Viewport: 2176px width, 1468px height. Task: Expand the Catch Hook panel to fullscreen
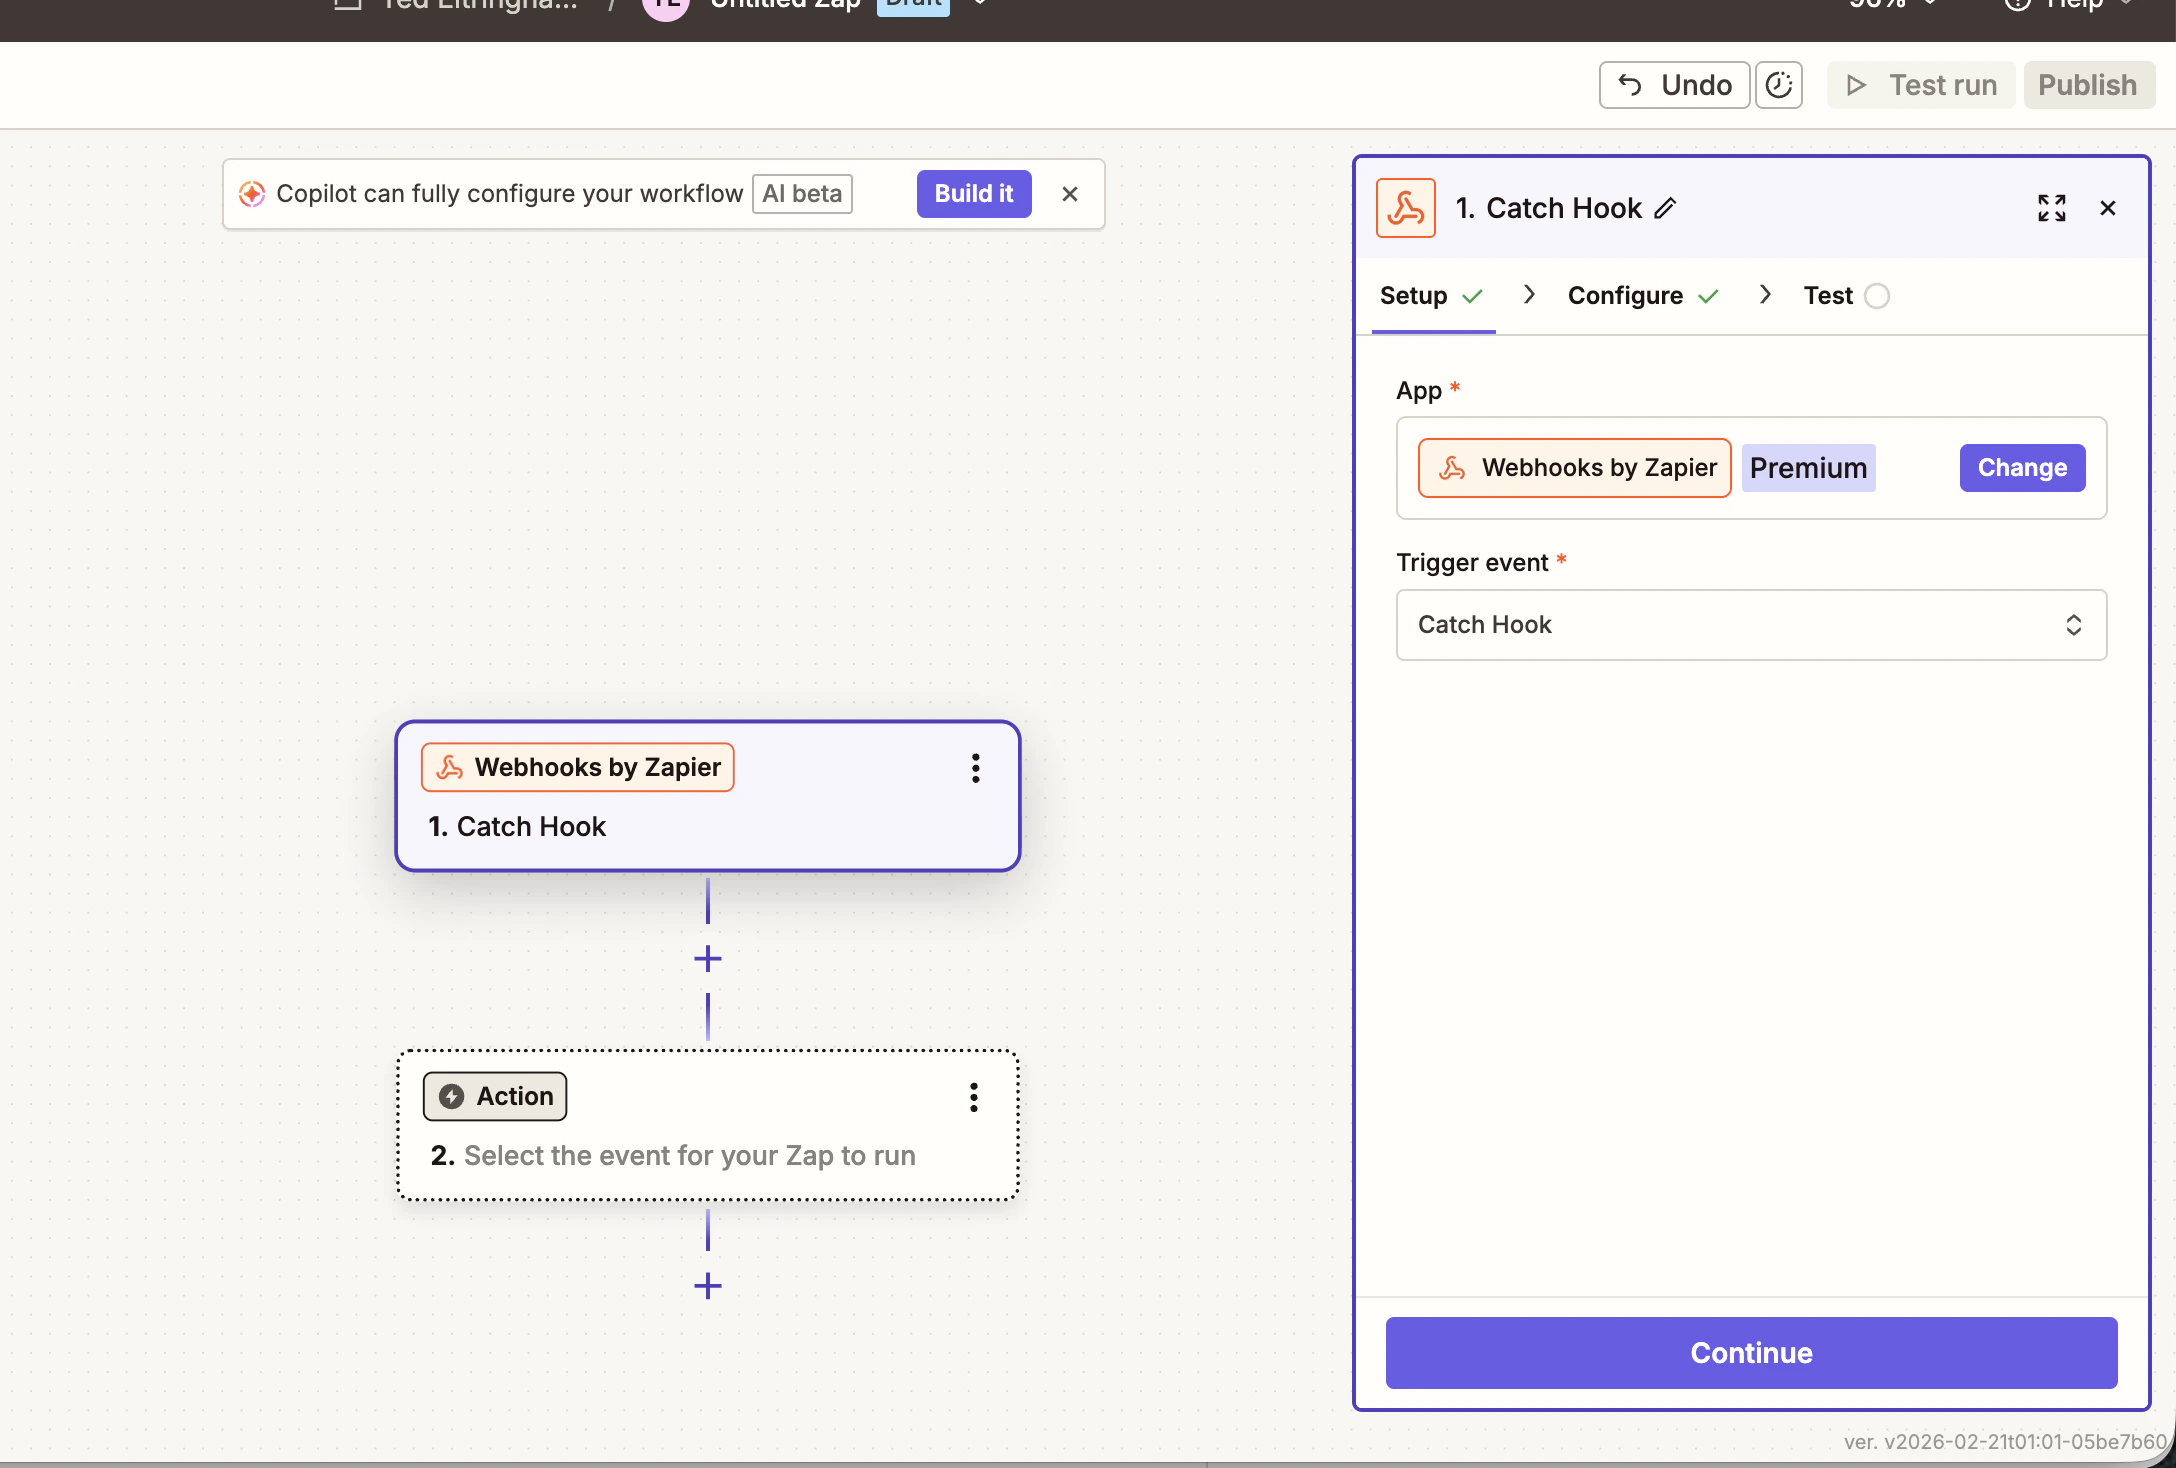tap(2051, 208)
